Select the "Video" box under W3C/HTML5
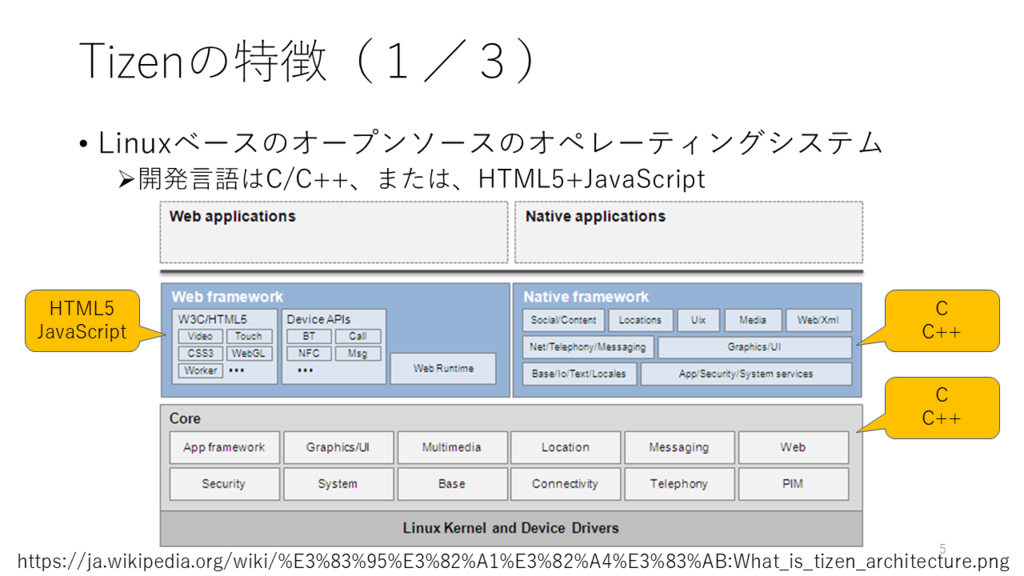Image resolution: width=1024 pixels, height=576 pixels. coord(200,336)
